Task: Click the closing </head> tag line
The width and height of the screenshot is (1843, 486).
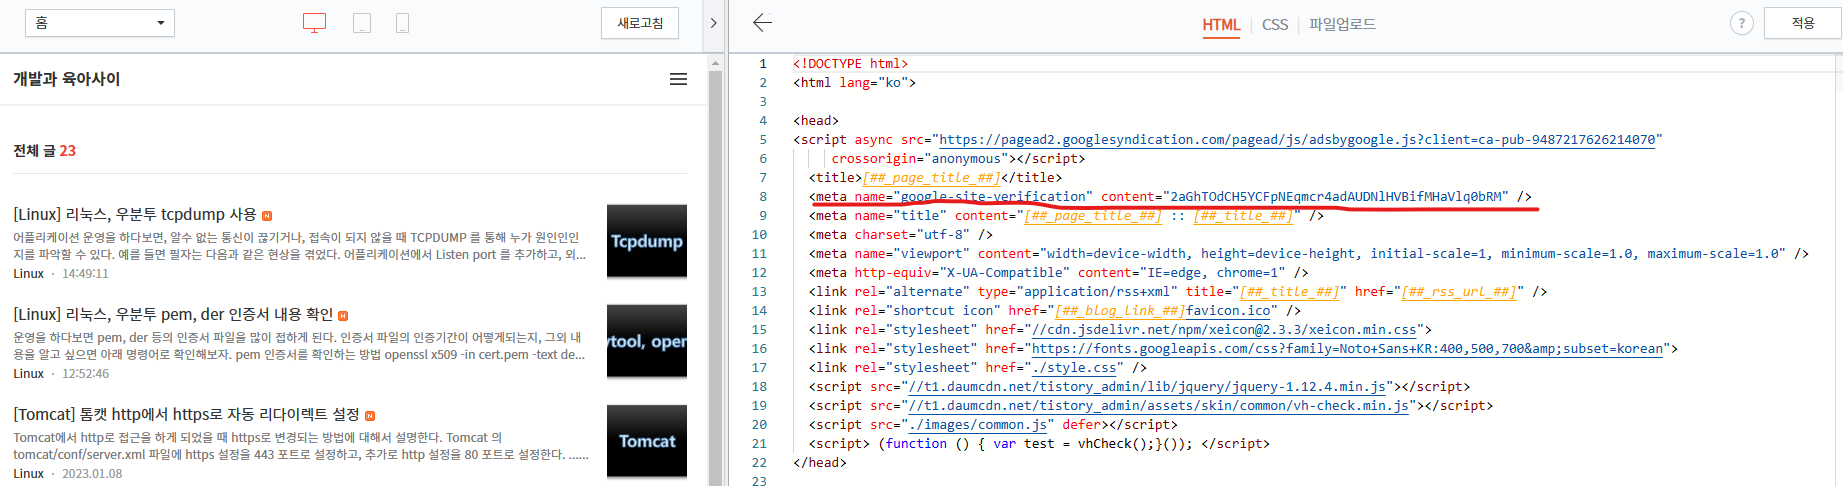Action: click(820, 463)
